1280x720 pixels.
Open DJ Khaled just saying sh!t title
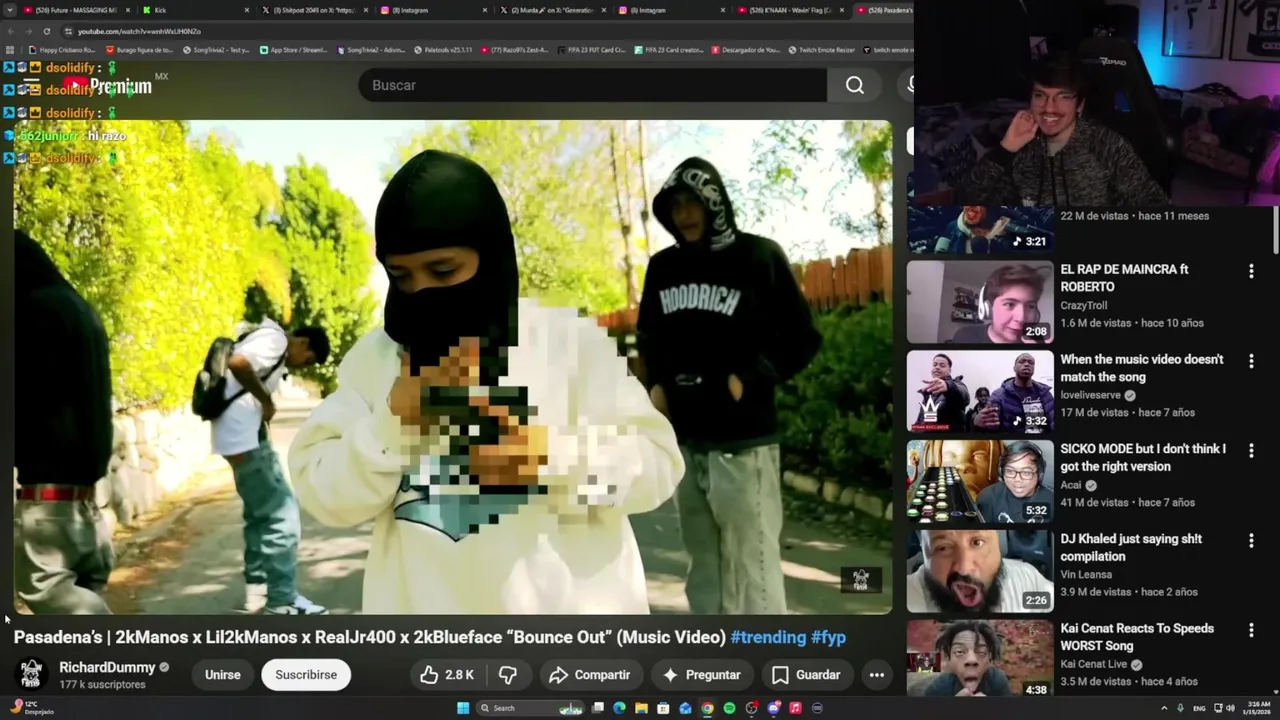click(1131, 548)
